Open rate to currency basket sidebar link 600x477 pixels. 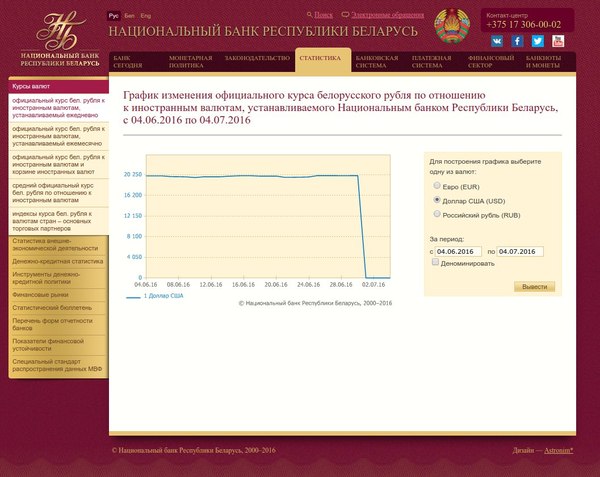[x=59, y=164]
